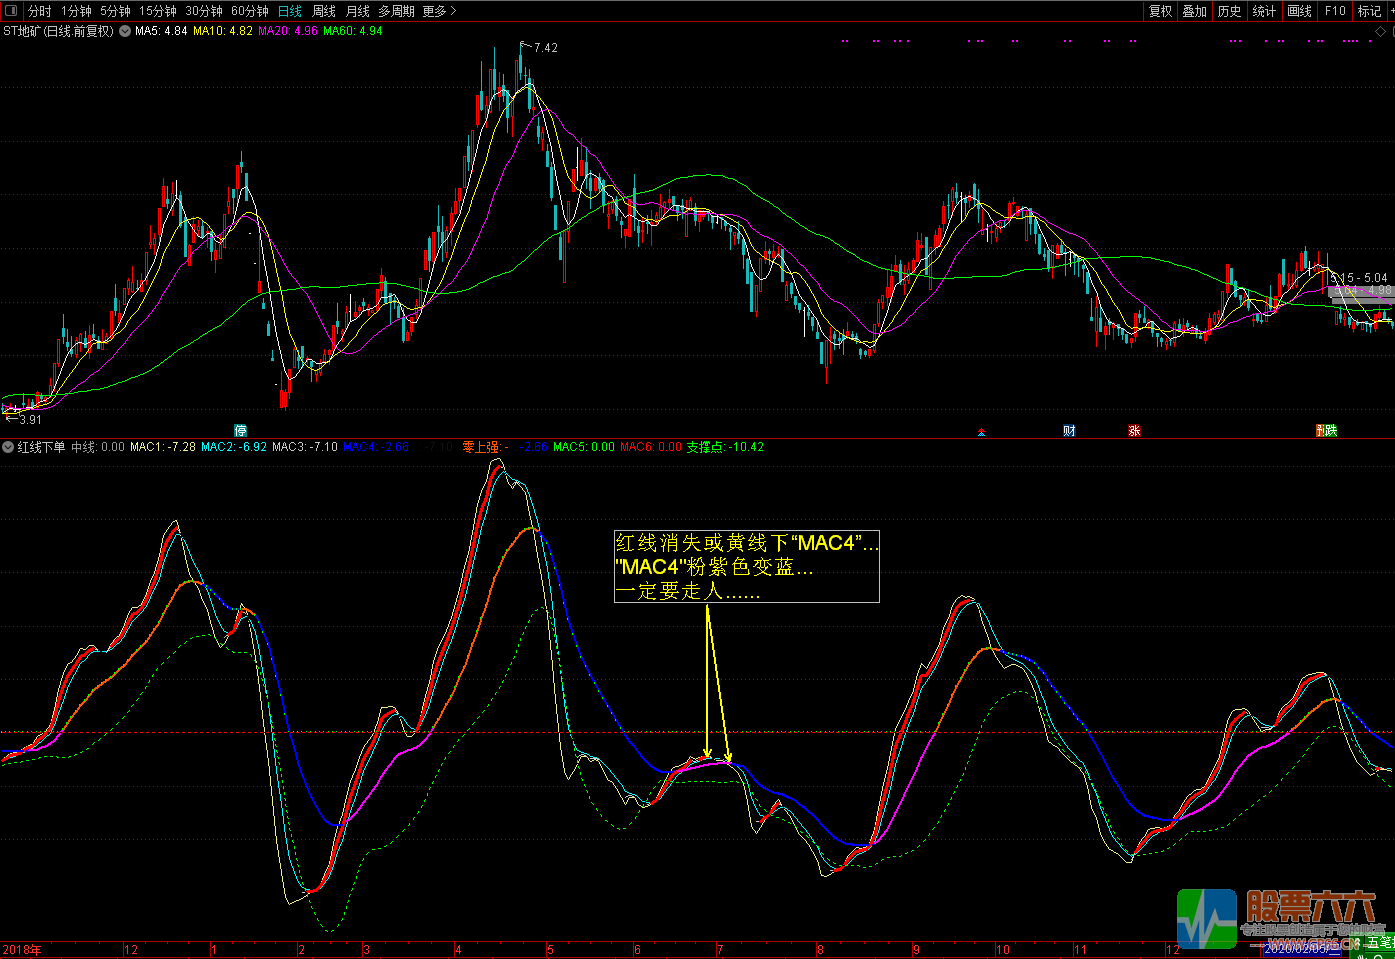Click the 3.91 low price label
Screen dimensions: 1395x959
coord(30,420)
